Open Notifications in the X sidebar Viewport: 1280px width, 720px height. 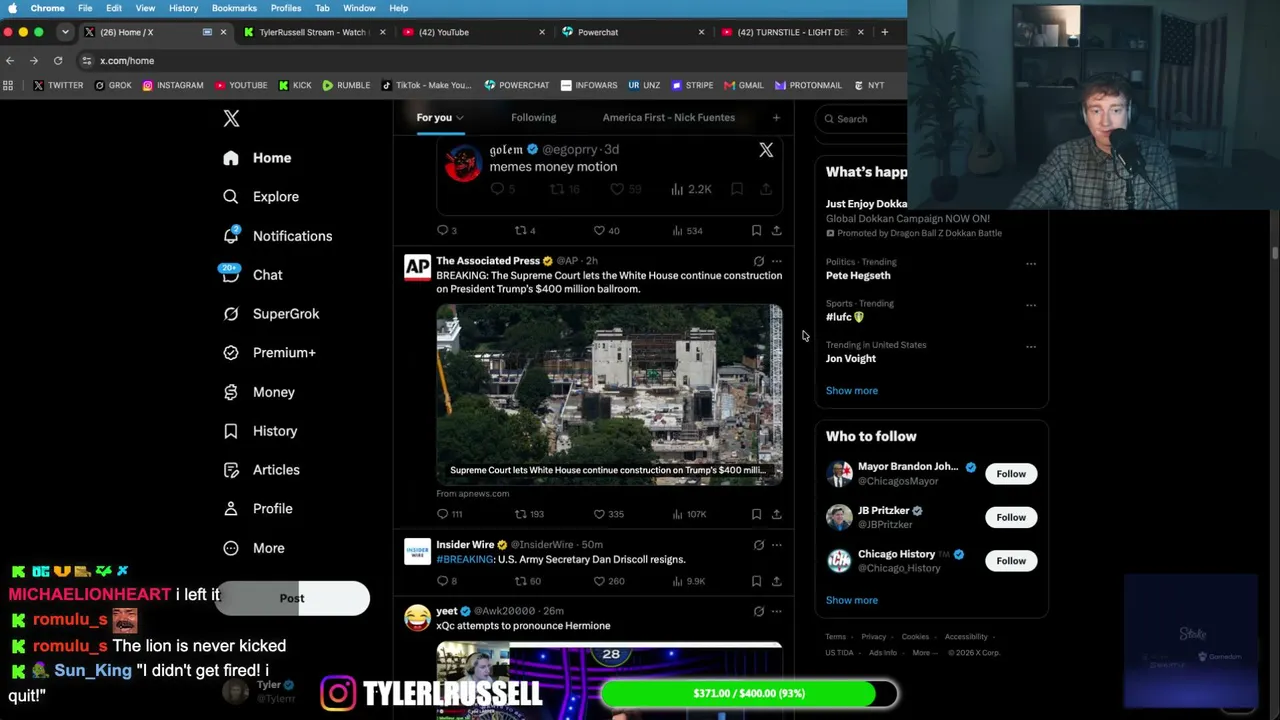(x=278, y=236)
